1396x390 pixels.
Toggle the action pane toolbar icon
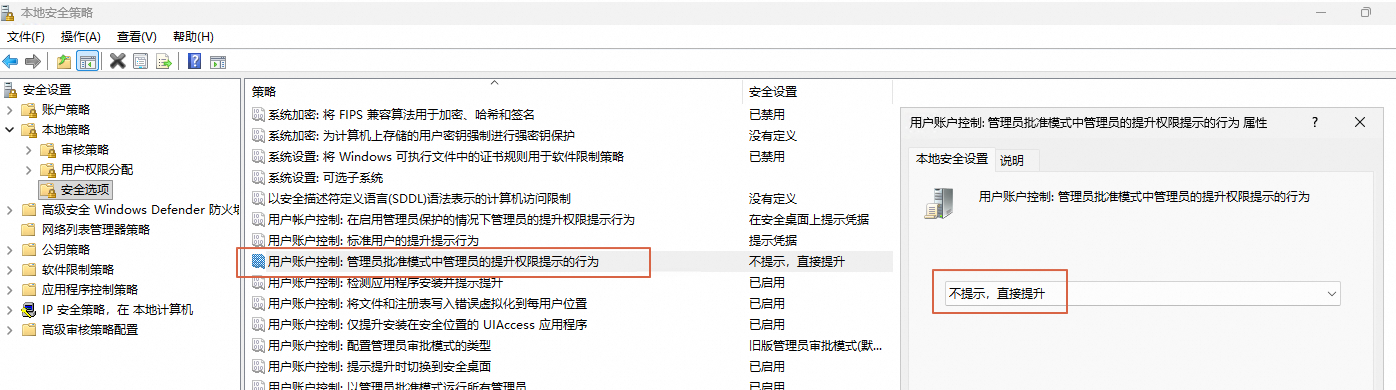click(x=217, y=61)
